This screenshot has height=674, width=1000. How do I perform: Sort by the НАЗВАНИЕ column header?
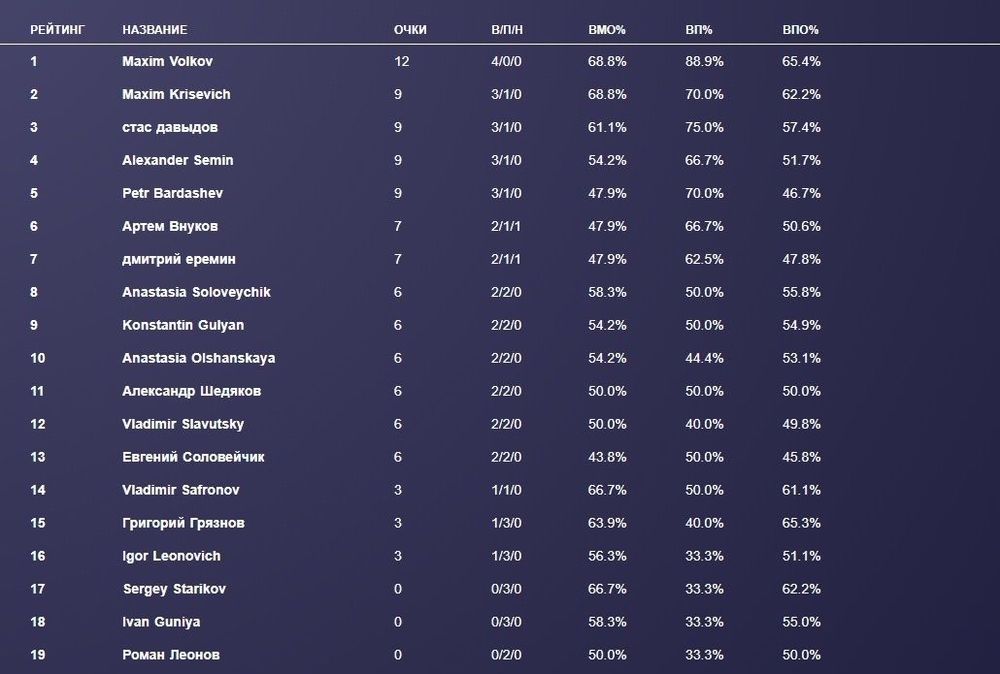[154, 30]
